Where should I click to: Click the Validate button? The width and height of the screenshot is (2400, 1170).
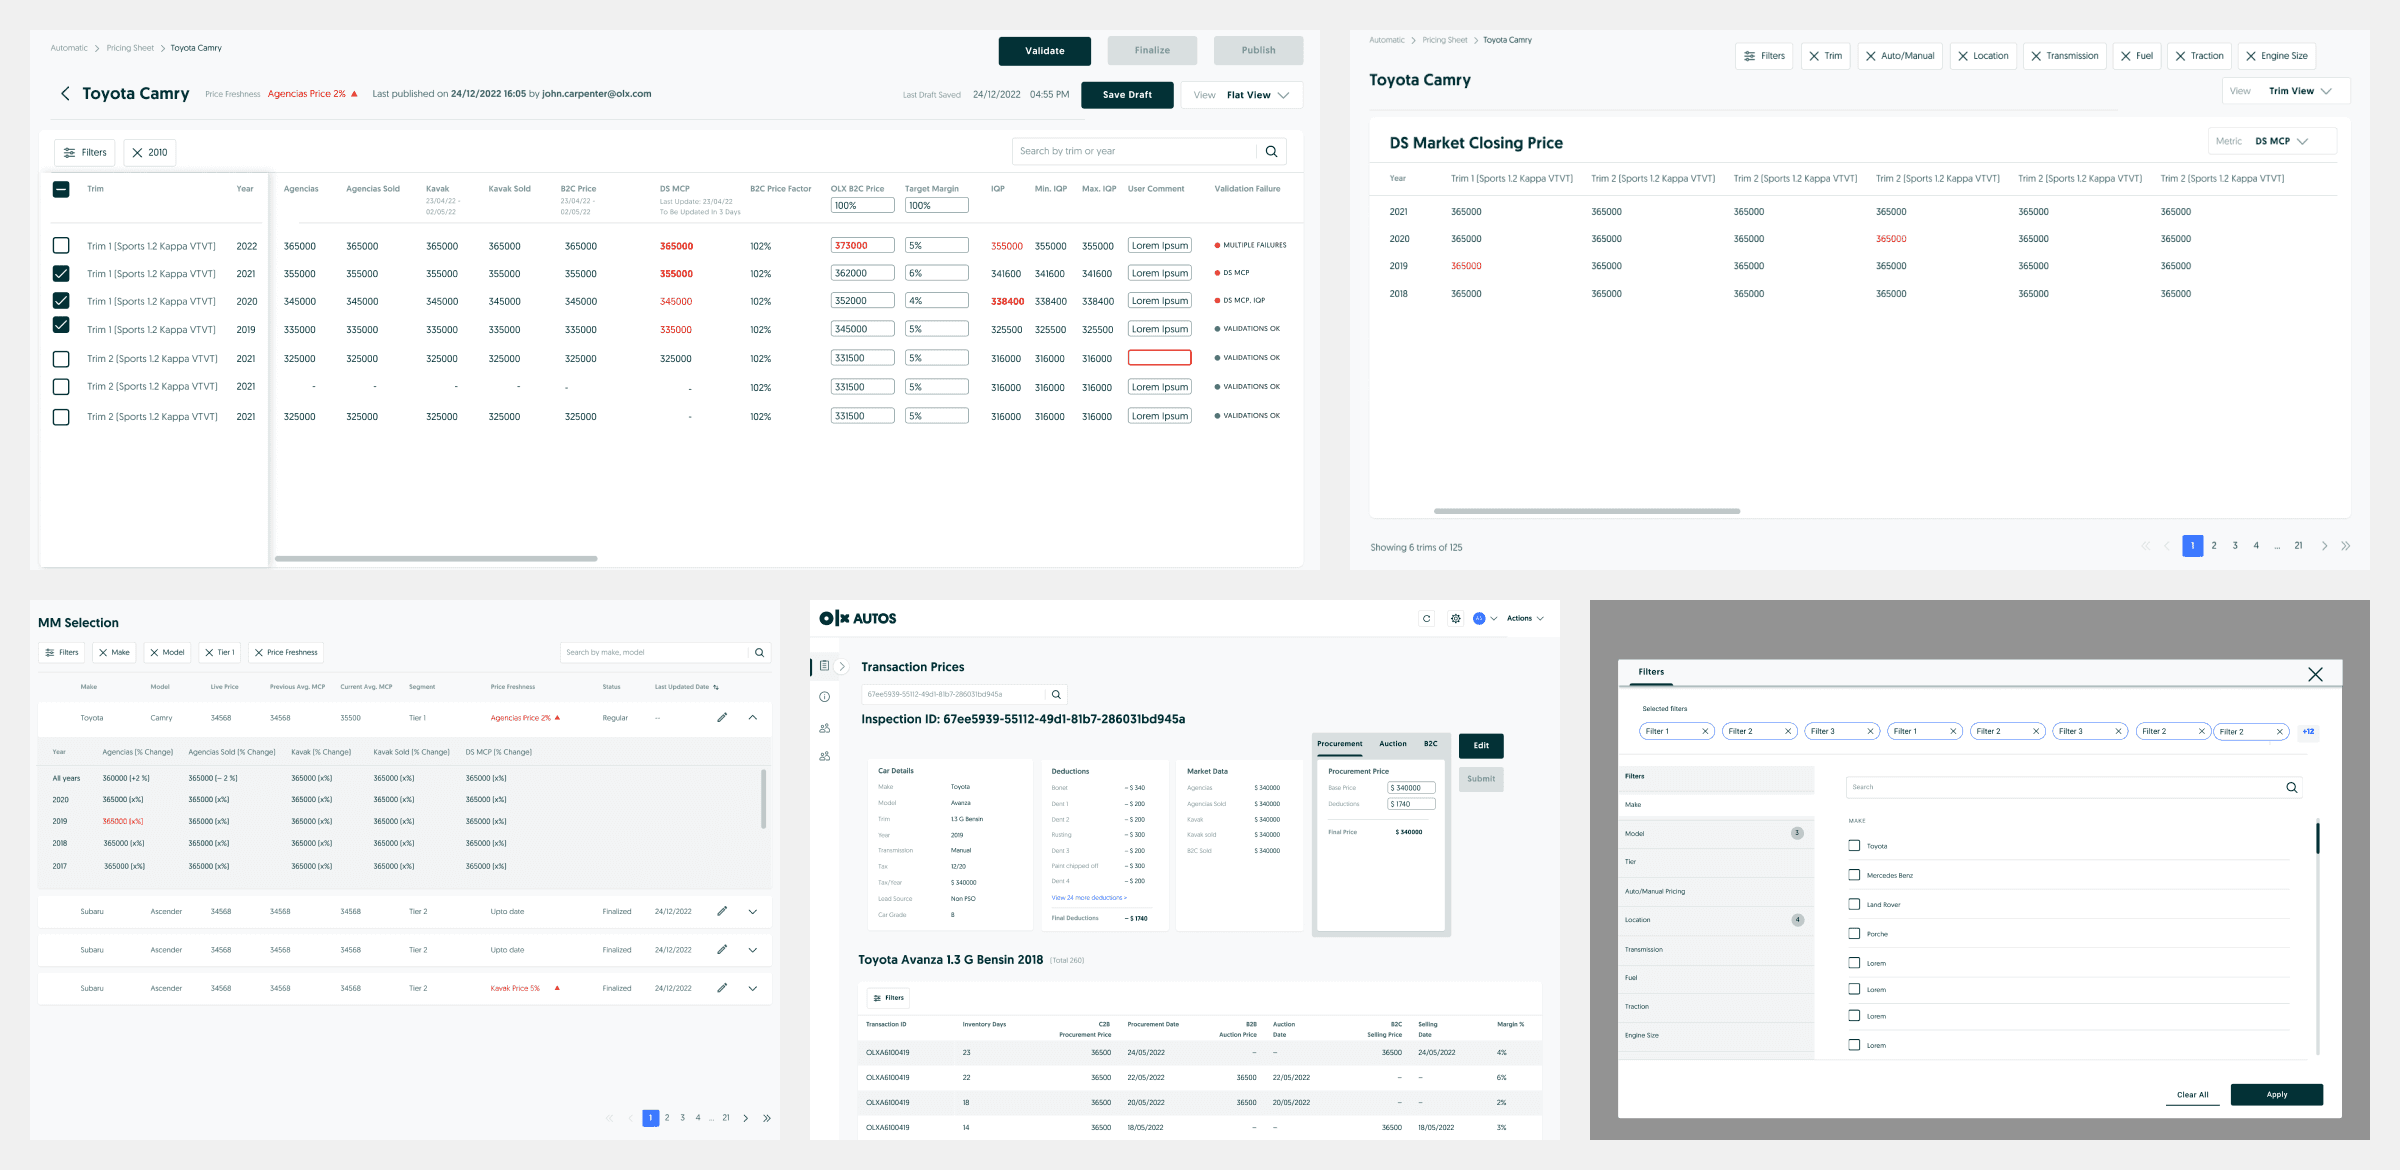(1044, 51)
